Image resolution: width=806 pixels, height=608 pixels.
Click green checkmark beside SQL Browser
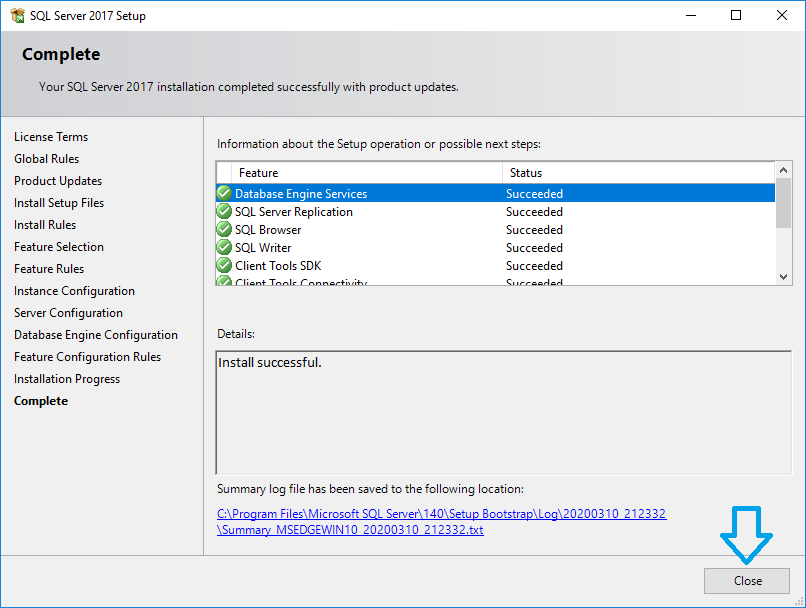(224, 230)
